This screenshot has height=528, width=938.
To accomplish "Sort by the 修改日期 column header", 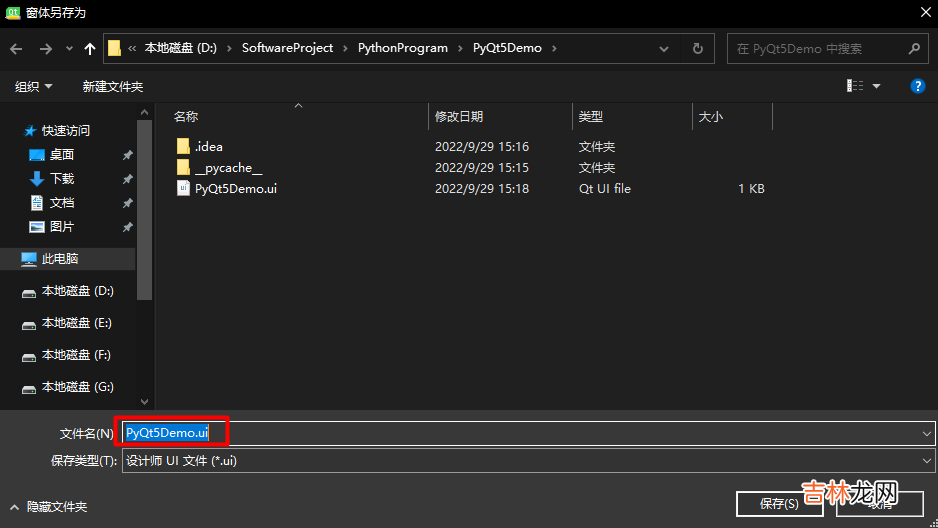I will tap(459, 117).
